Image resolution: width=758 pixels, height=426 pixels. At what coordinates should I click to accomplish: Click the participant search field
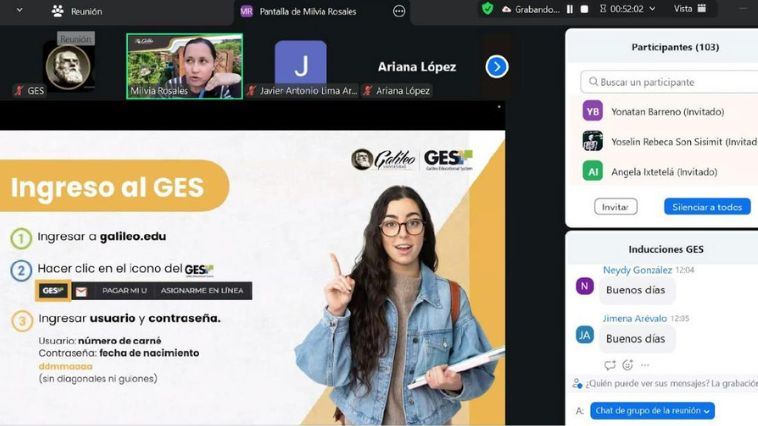coord(670,82)
